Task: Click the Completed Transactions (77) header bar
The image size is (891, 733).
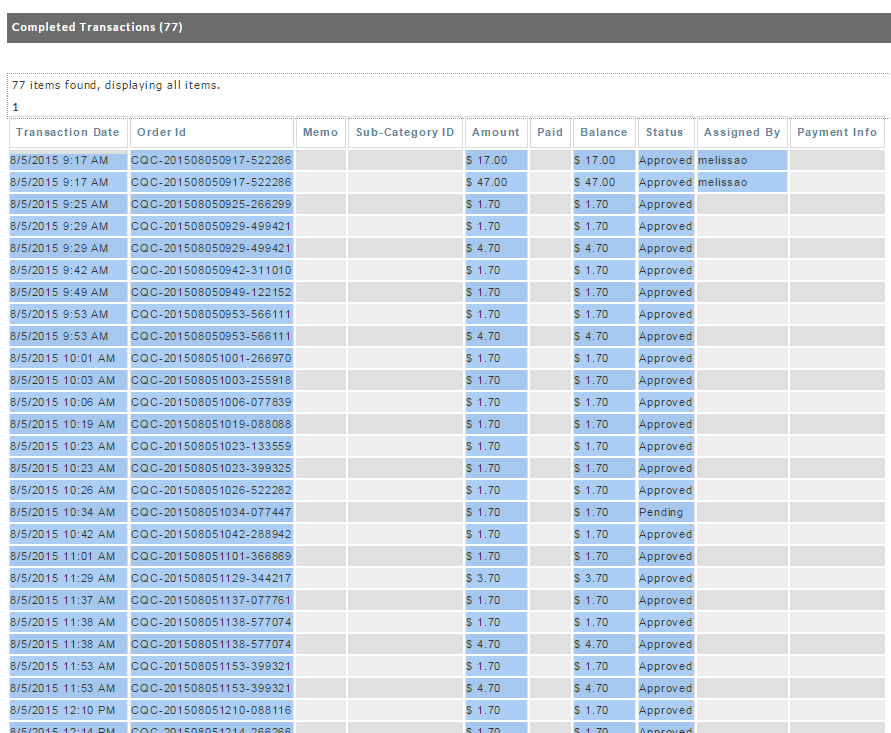Action: click(x=449, y=27)
